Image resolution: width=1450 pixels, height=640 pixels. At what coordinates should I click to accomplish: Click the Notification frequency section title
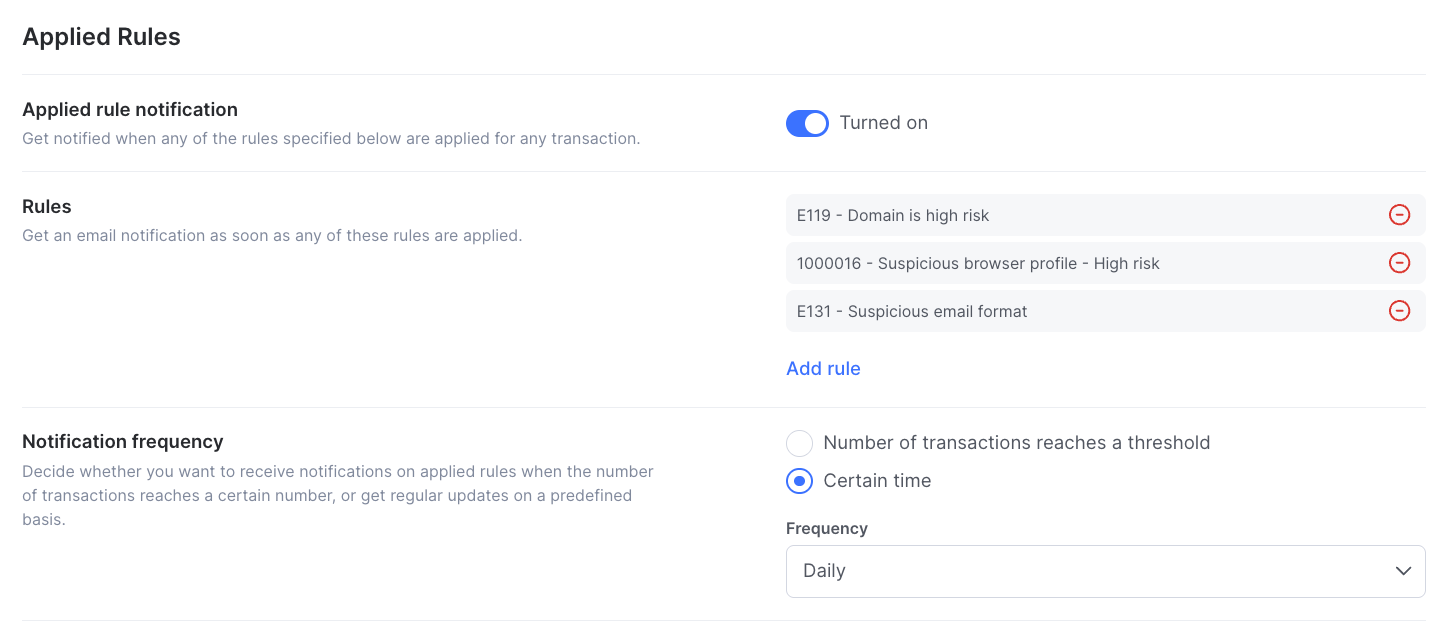point(123,441)
